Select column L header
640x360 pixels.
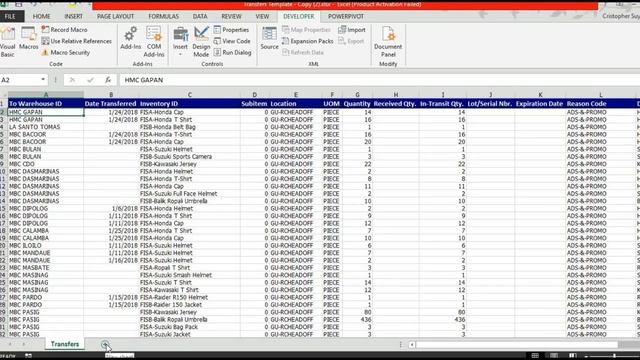click(600, 95)
